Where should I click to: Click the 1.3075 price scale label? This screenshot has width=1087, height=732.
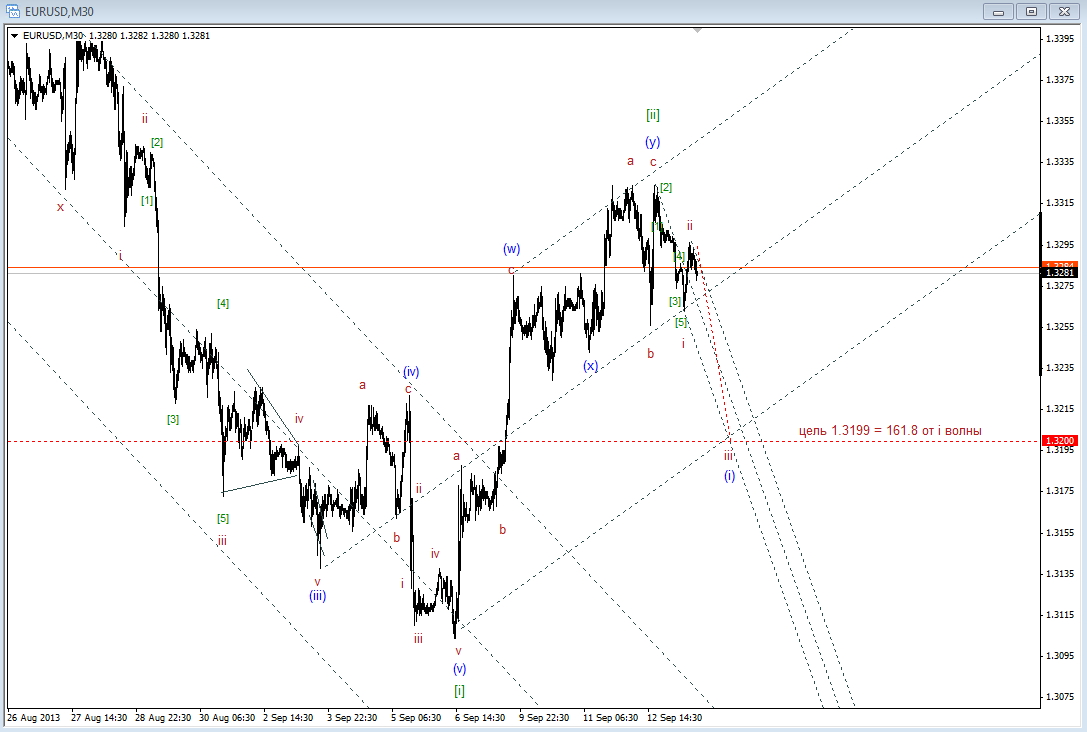(1060, 697)
